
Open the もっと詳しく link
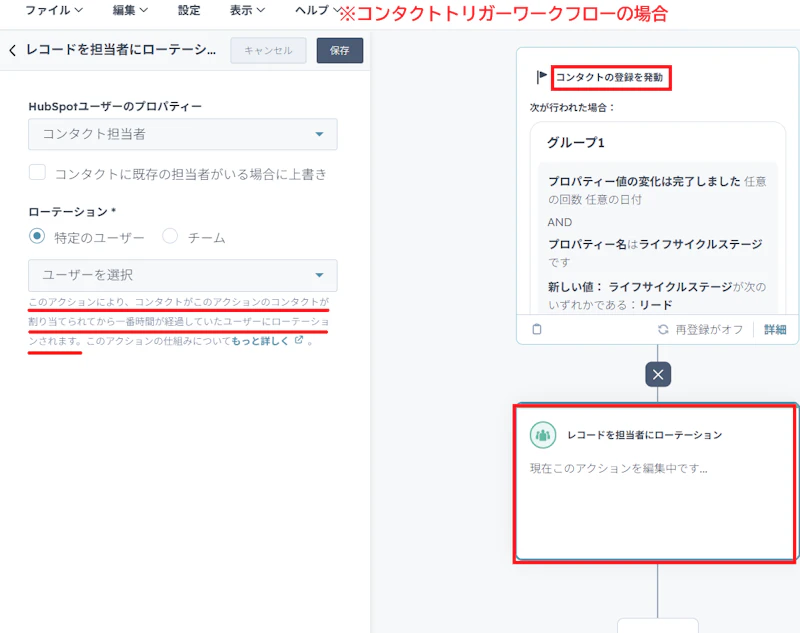pos(260,341)
